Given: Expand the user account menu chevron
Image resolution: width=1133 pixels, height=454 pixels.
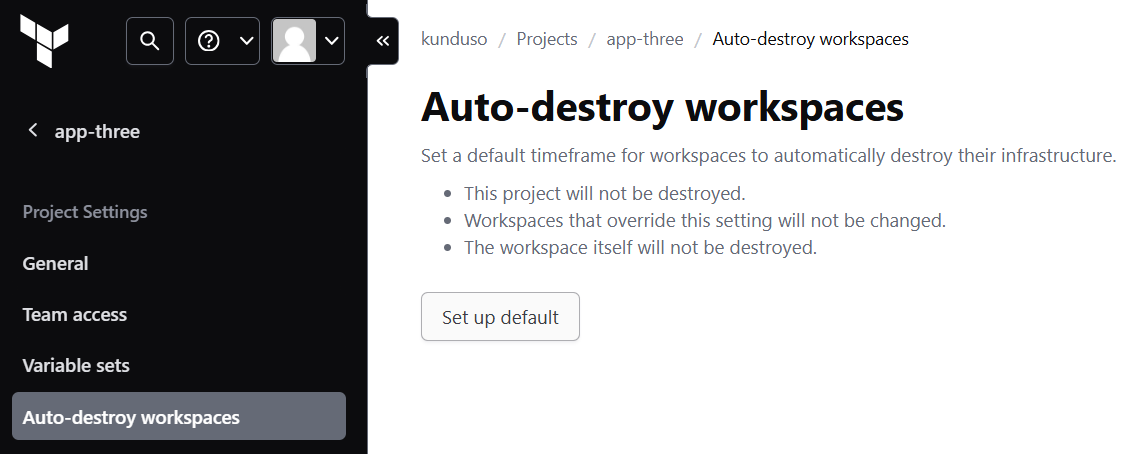Looking at the screenshot, I should 332,41.
